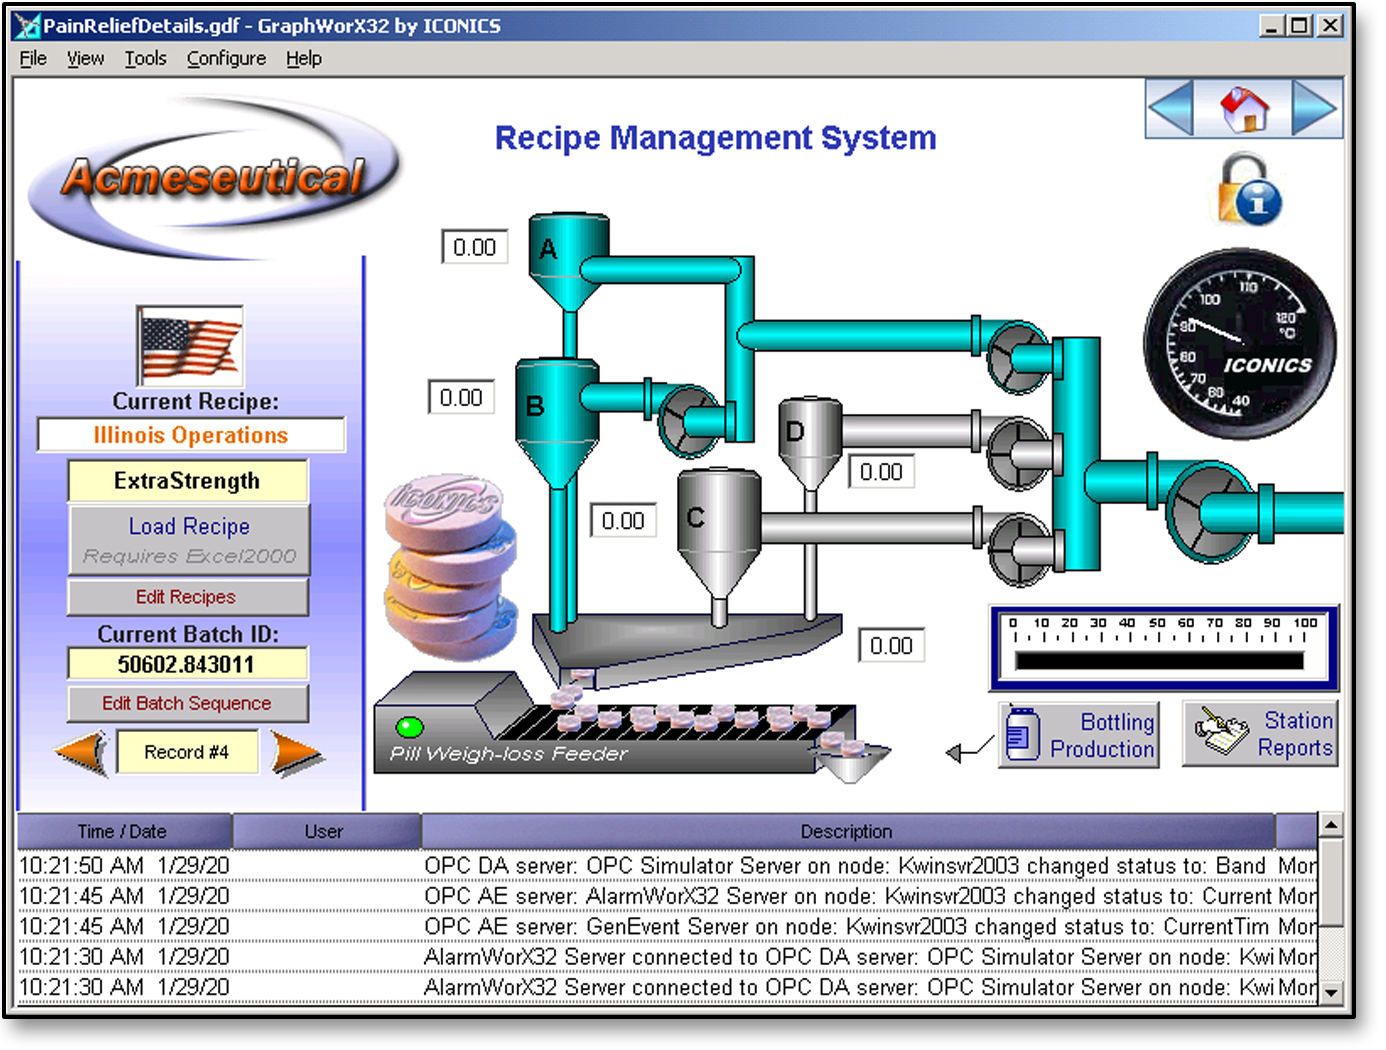Click the GraphWorX32 title bar app icon
Image resolution: width=1386 pixels, height=1050 pixels.
27,26
